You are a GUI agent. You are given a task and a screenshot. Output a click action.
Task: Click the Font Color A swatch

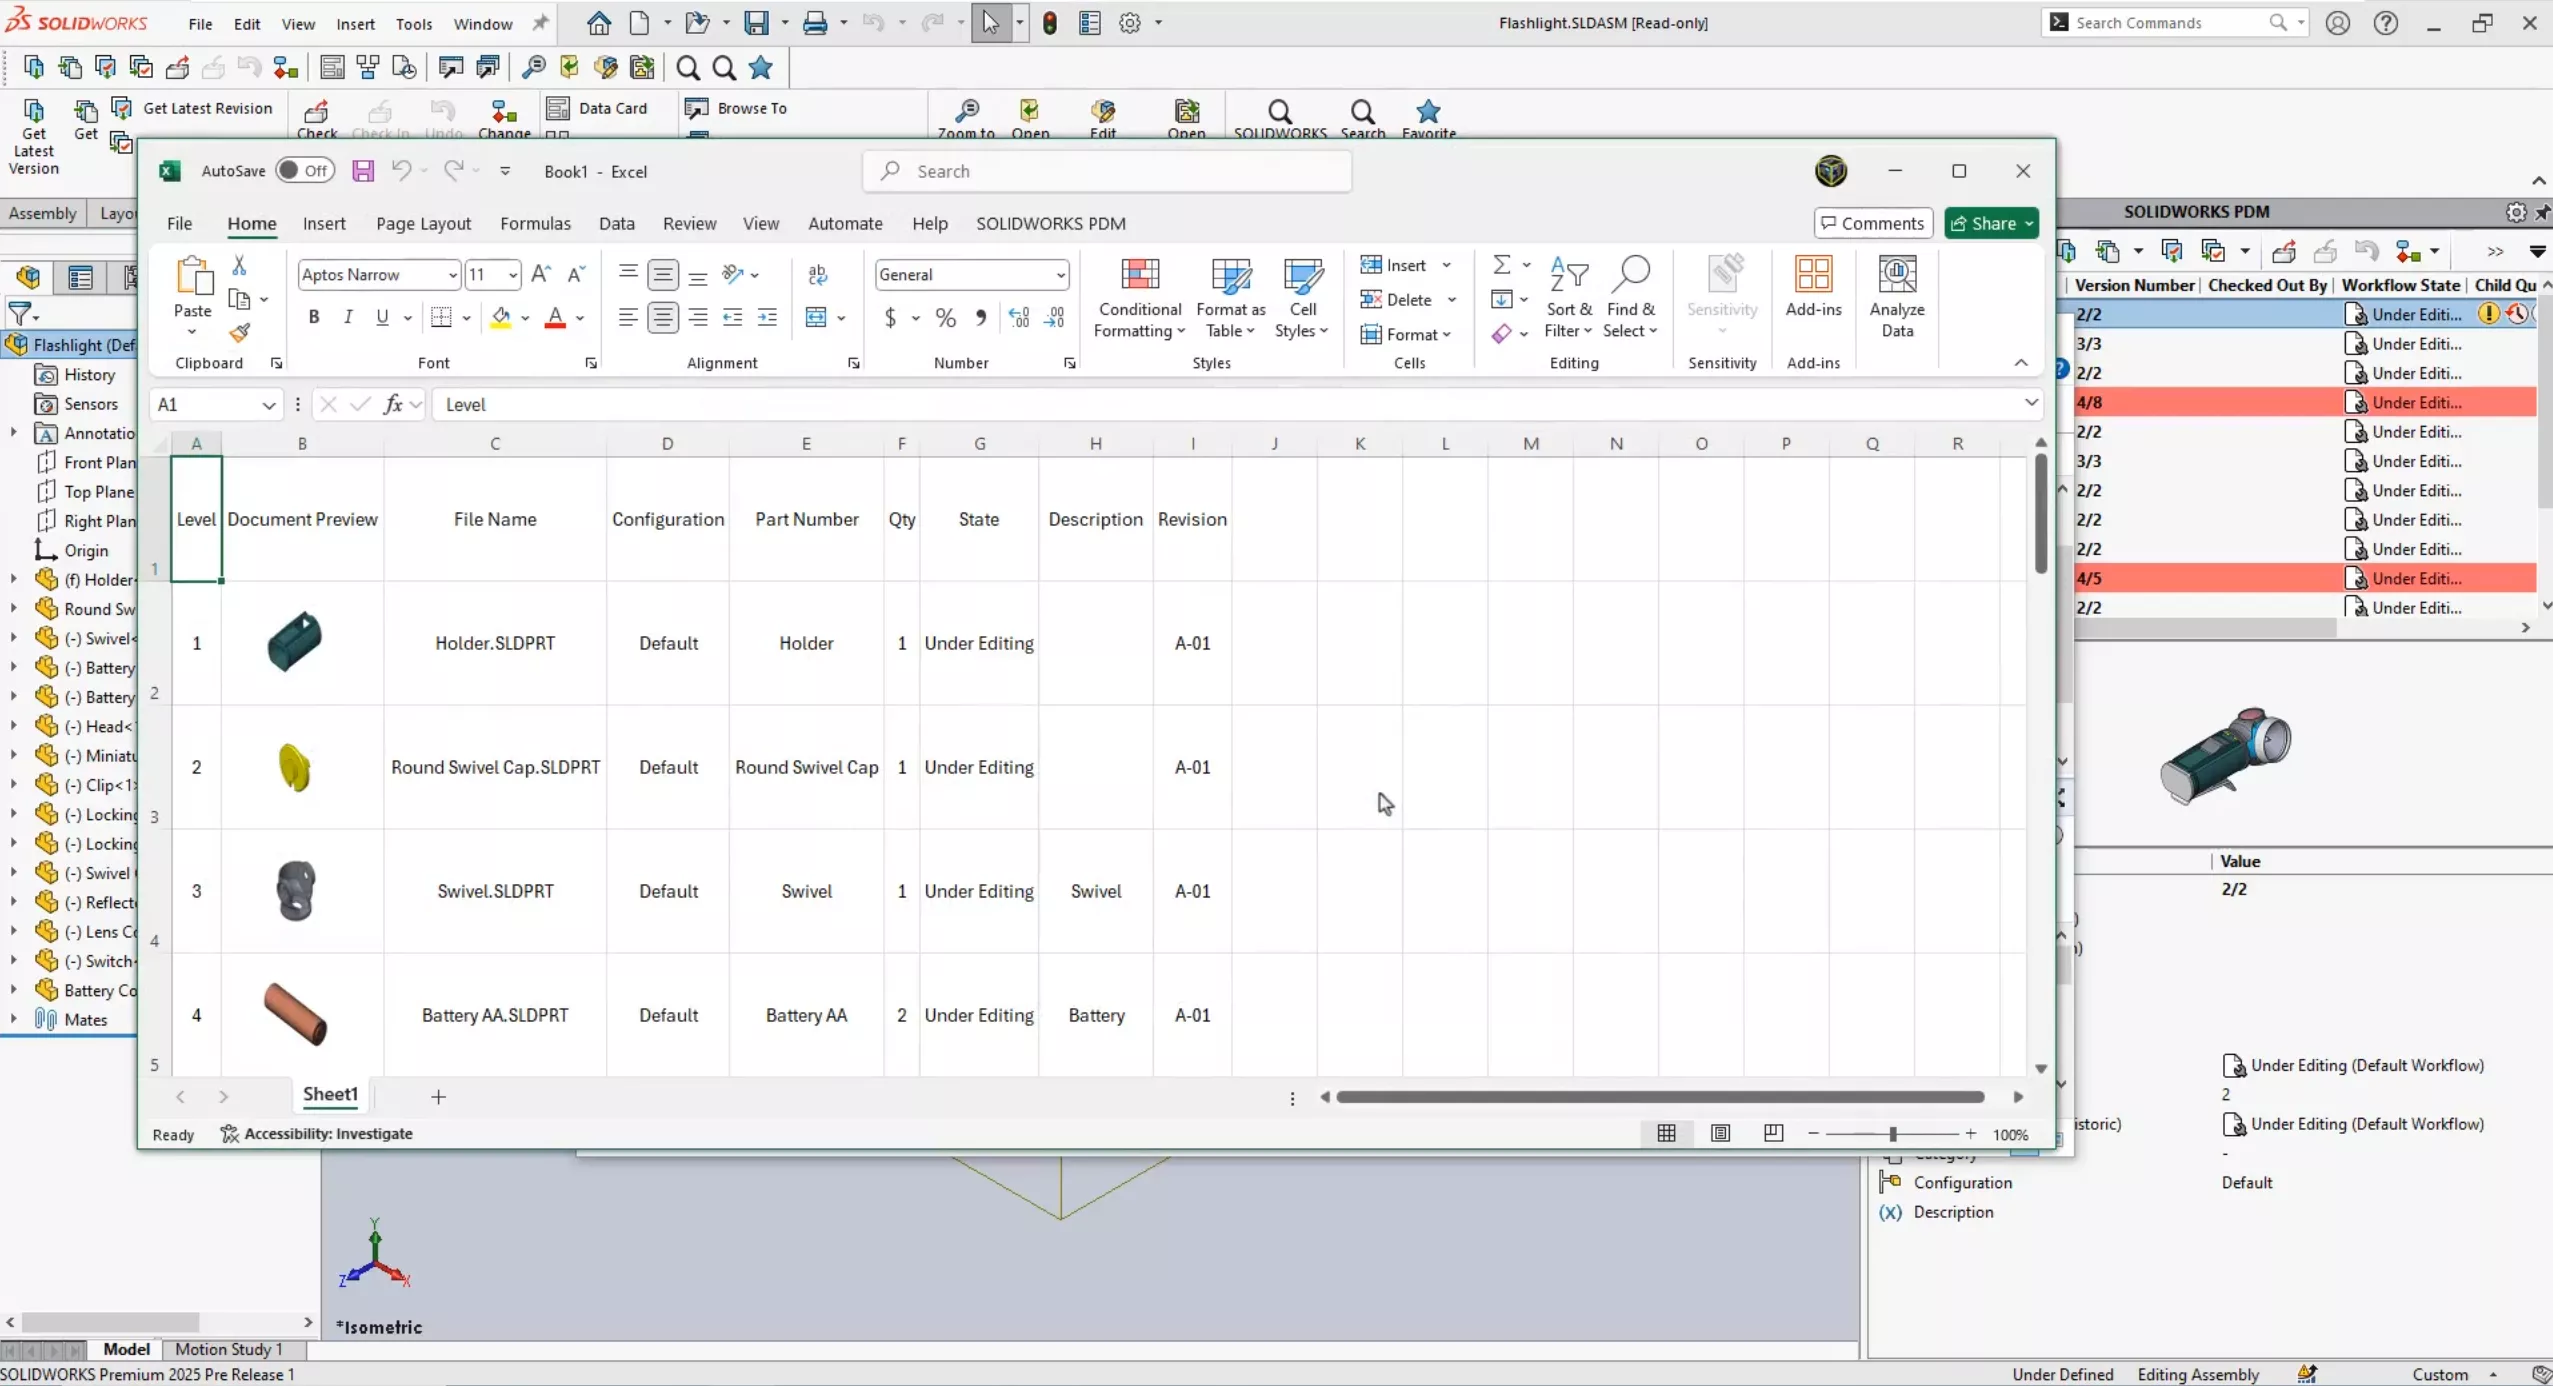[x=555, y=318]
